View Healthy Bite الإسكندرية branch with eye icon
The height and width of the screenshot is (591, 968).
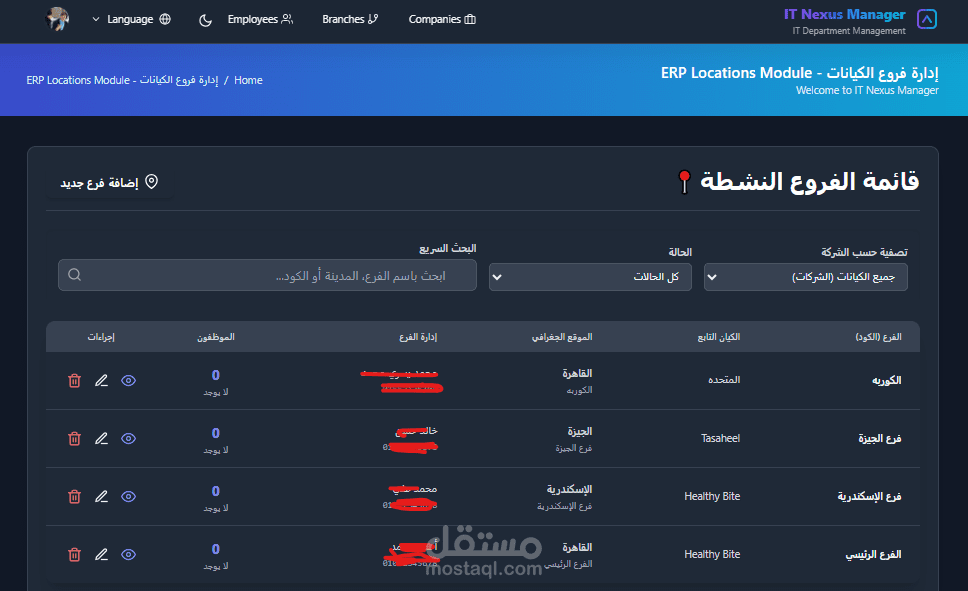coord(128,496)
